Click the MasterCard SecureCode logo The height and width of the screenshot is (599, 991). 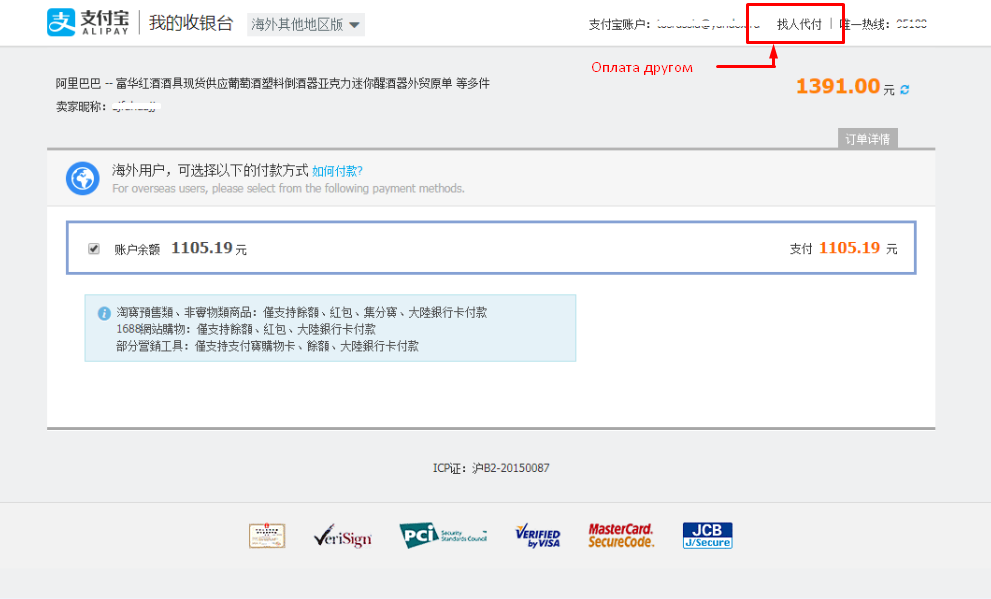[621, 535]
